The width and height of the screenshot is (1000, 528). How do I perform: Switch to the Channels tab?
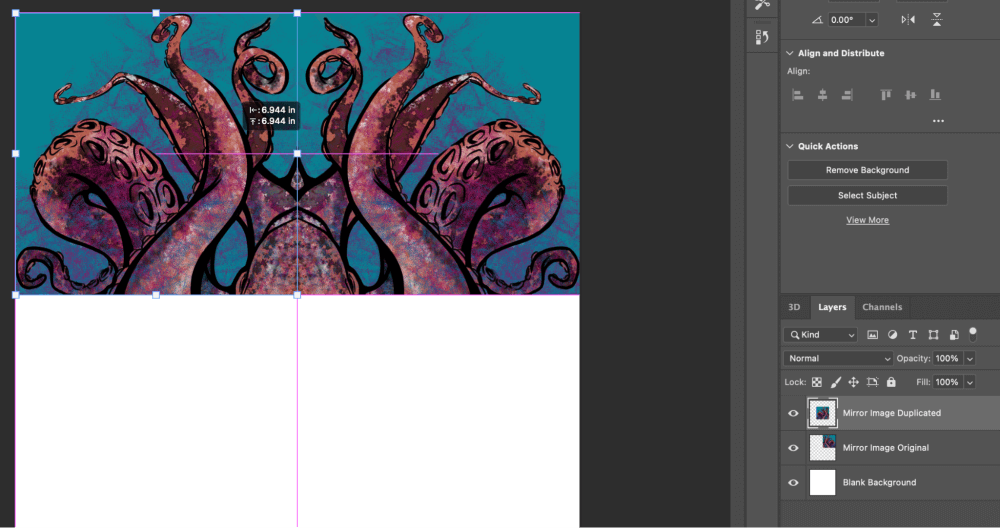pos(882,307)
